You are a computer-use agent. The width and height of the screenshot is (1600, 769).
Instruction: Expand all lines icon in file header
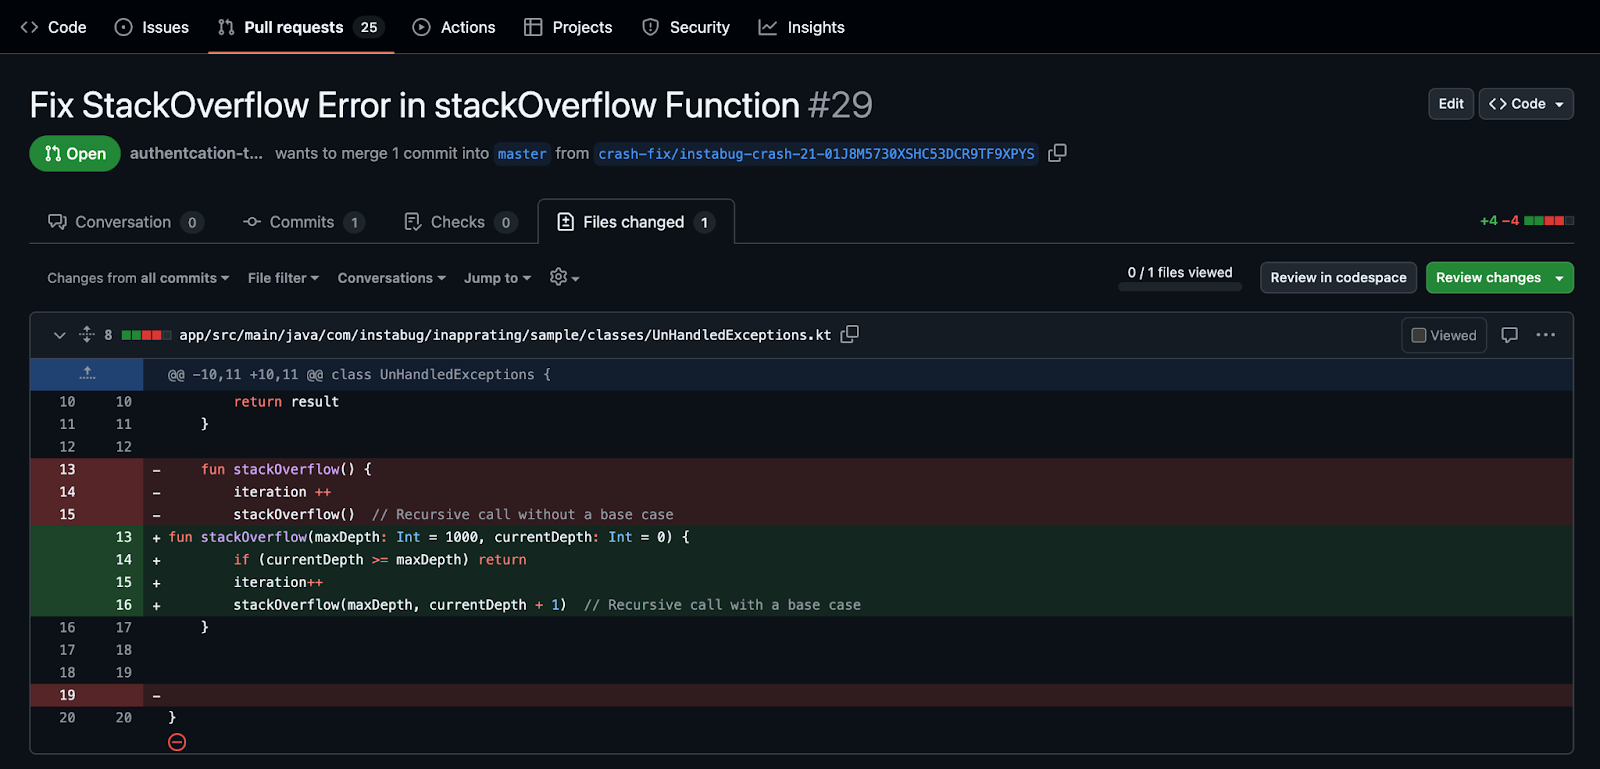pyautogui.click(x=87, y=335)
